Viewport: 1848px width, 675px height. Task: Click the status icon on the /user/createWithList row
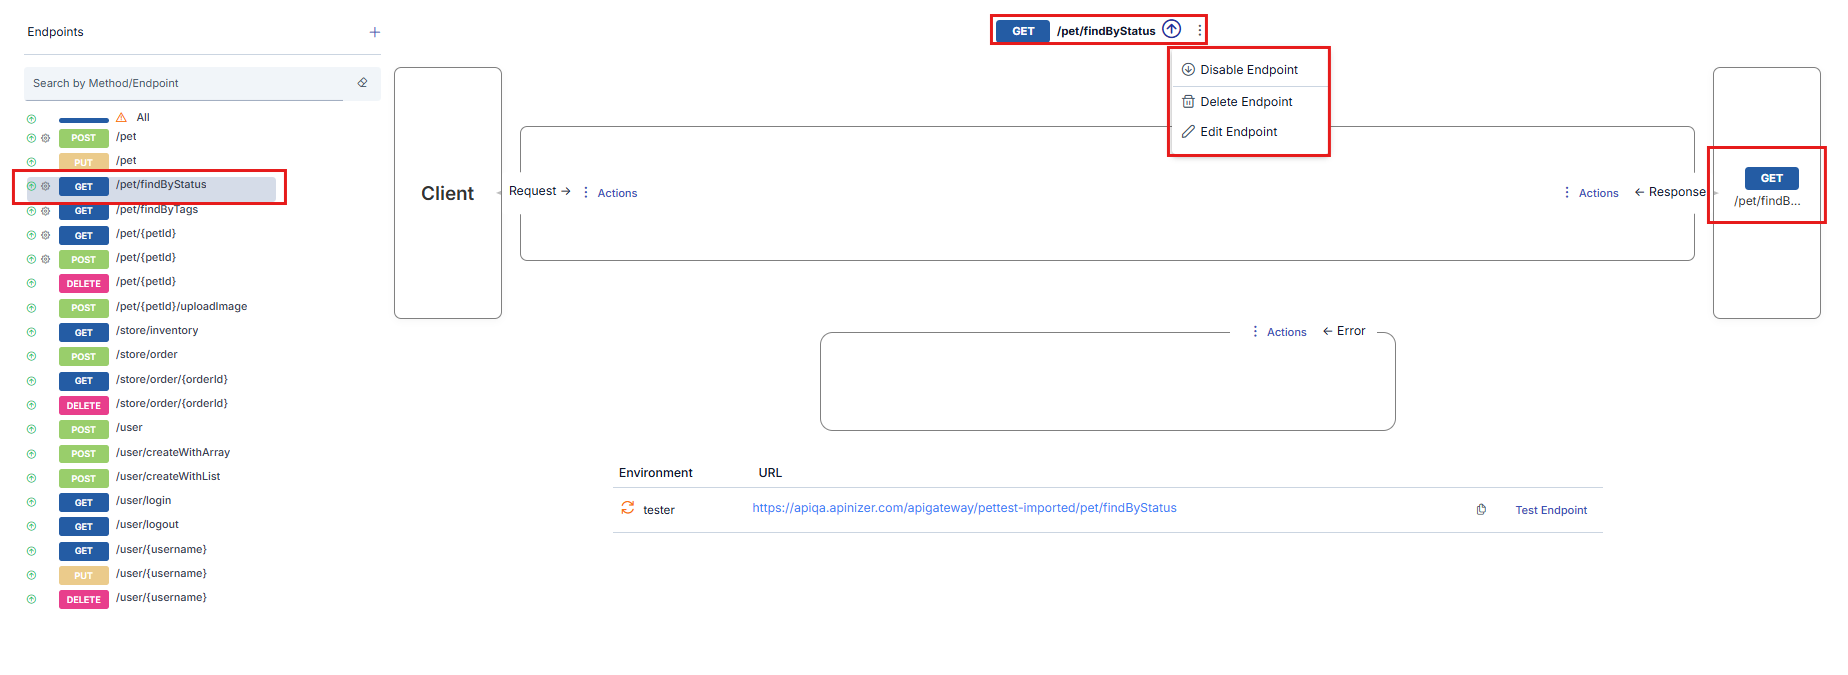coord(31,478)
